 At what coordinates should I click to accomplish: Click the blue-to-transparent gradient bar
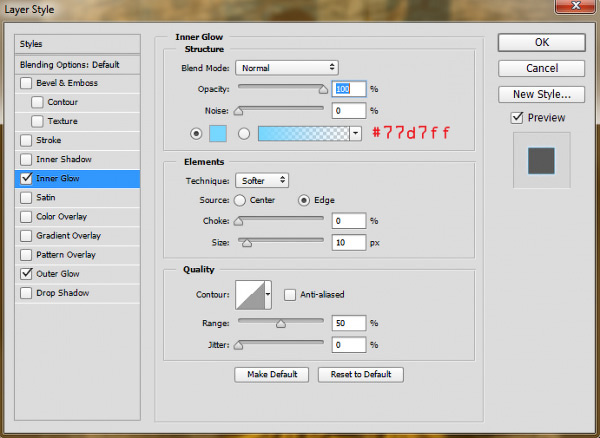tap(304, 134)
